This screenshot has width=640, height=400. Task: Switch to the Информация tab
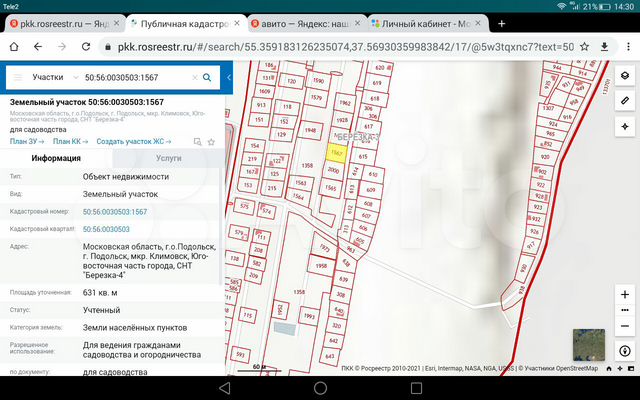pos(56,158)
